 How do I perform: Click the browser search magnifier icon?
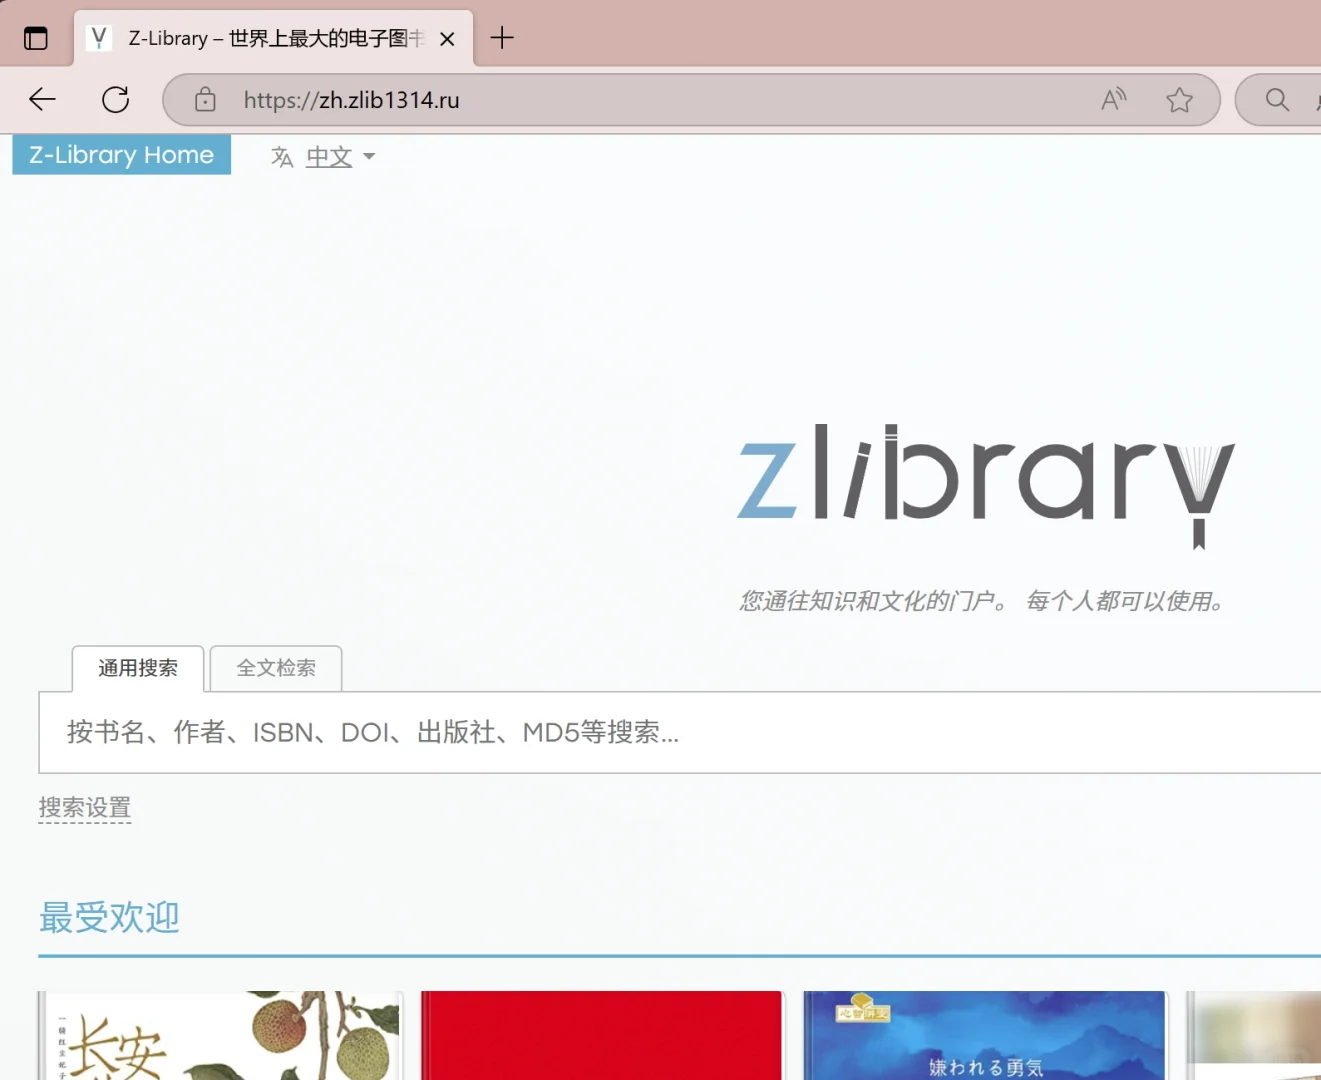pyautogui.click(x=1277, y=99)
